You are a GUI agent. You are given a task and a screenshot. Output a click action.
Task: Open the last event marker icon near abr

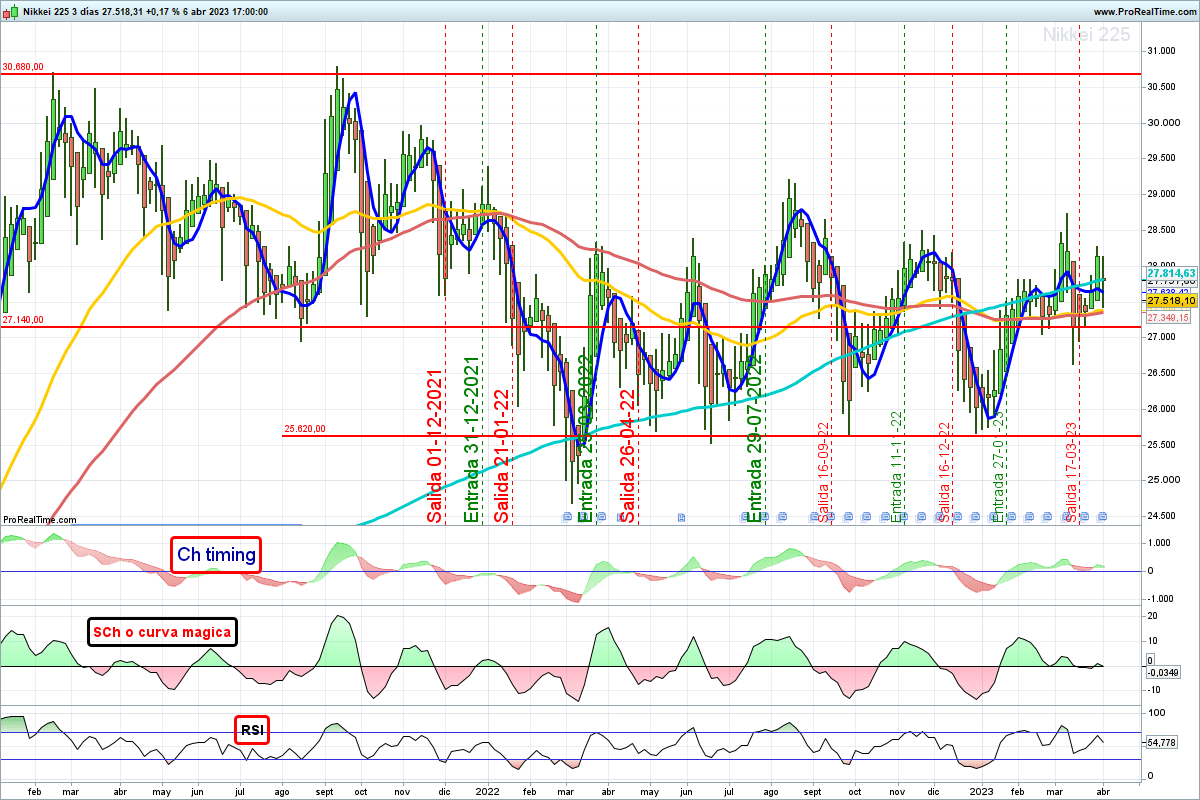tap(1104, 517)
